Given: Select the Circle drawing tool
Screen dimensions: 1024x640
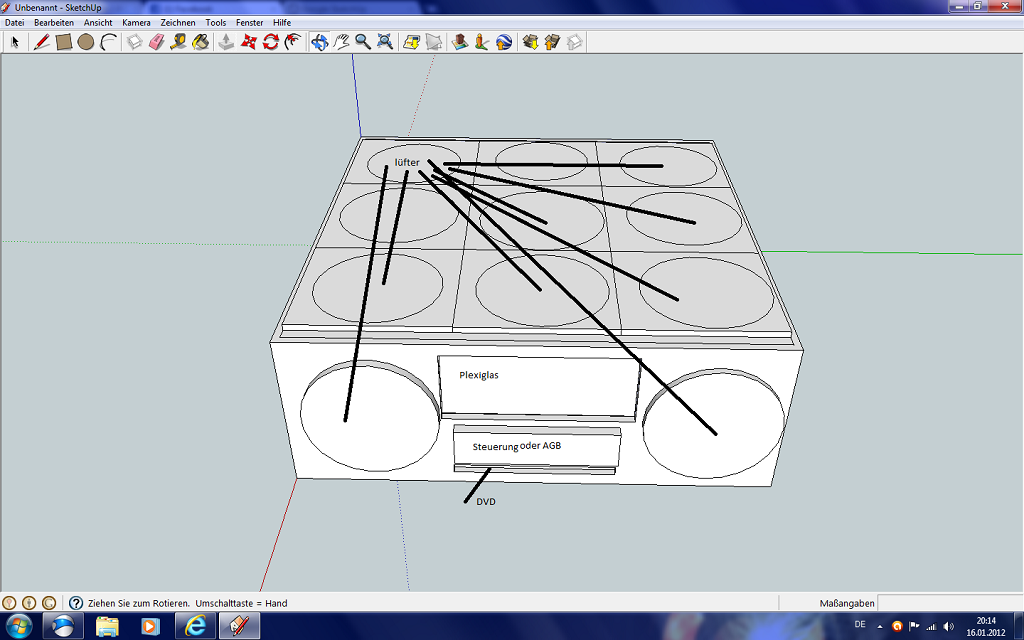Looking at the screenshot, I should [84, 41].
